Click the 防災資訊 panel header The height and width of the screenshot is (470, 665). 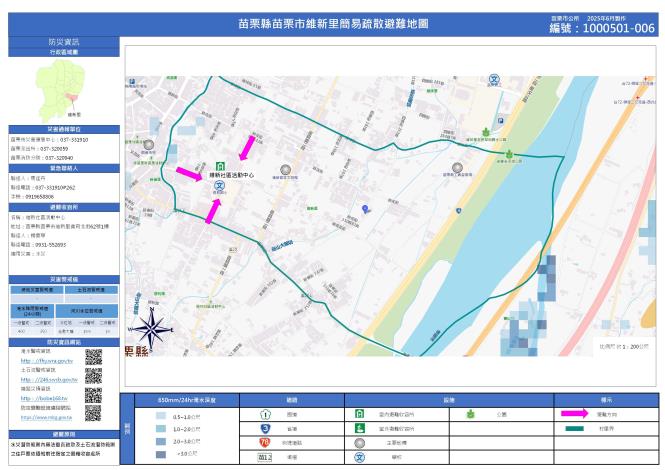point(62,42)
